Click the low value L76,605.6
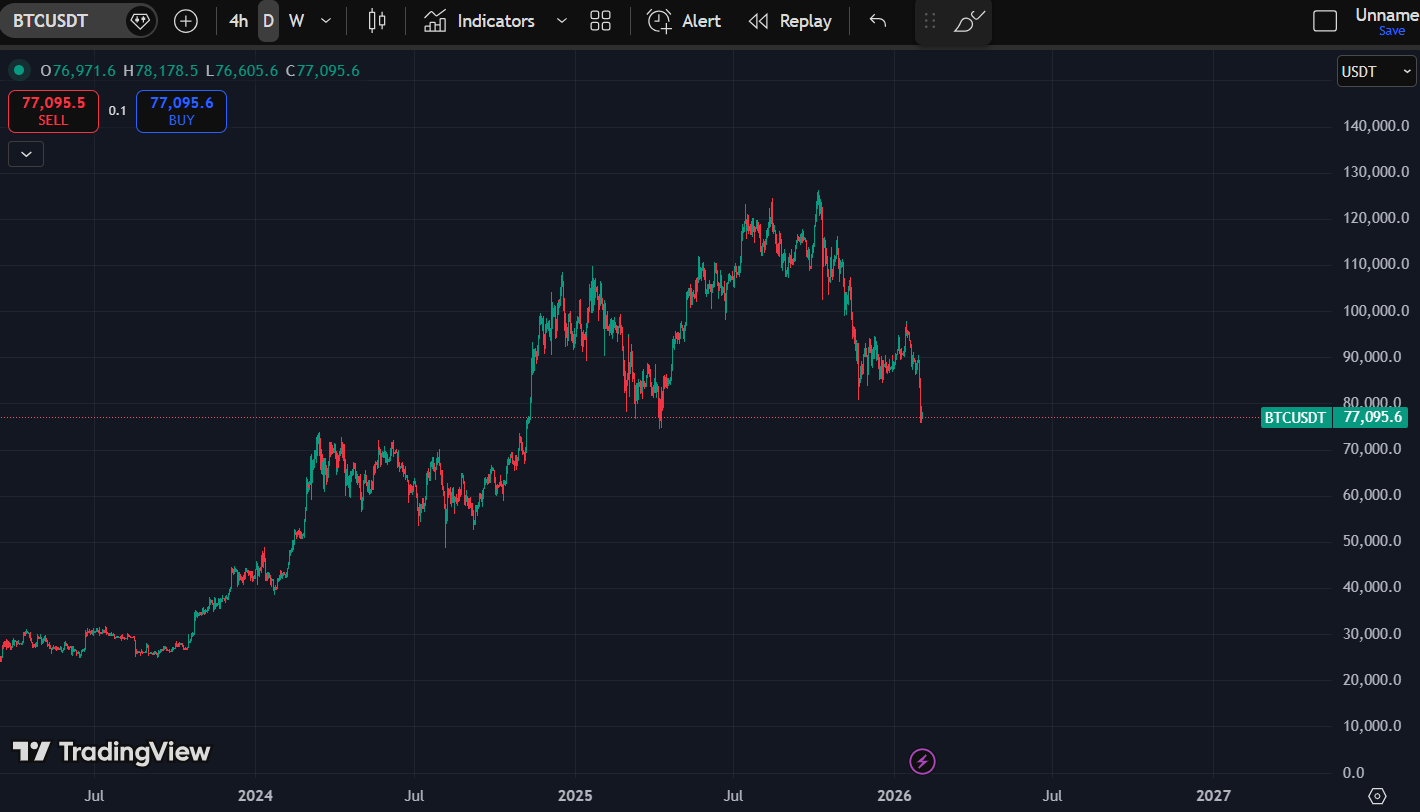 click(x=242, y=70)
